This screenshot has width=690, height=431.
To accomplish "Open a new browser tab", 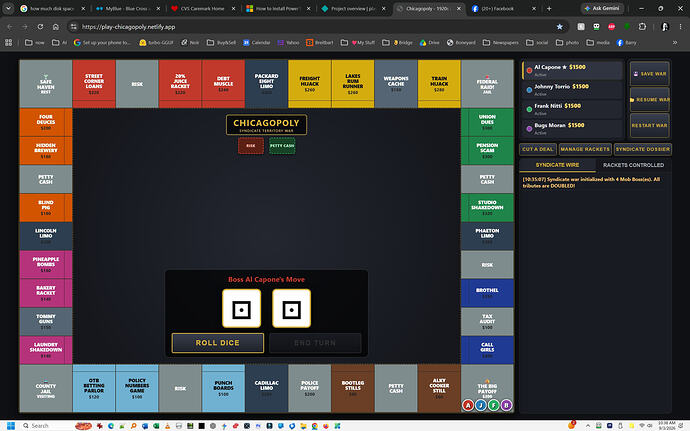I will pos(549,8).
